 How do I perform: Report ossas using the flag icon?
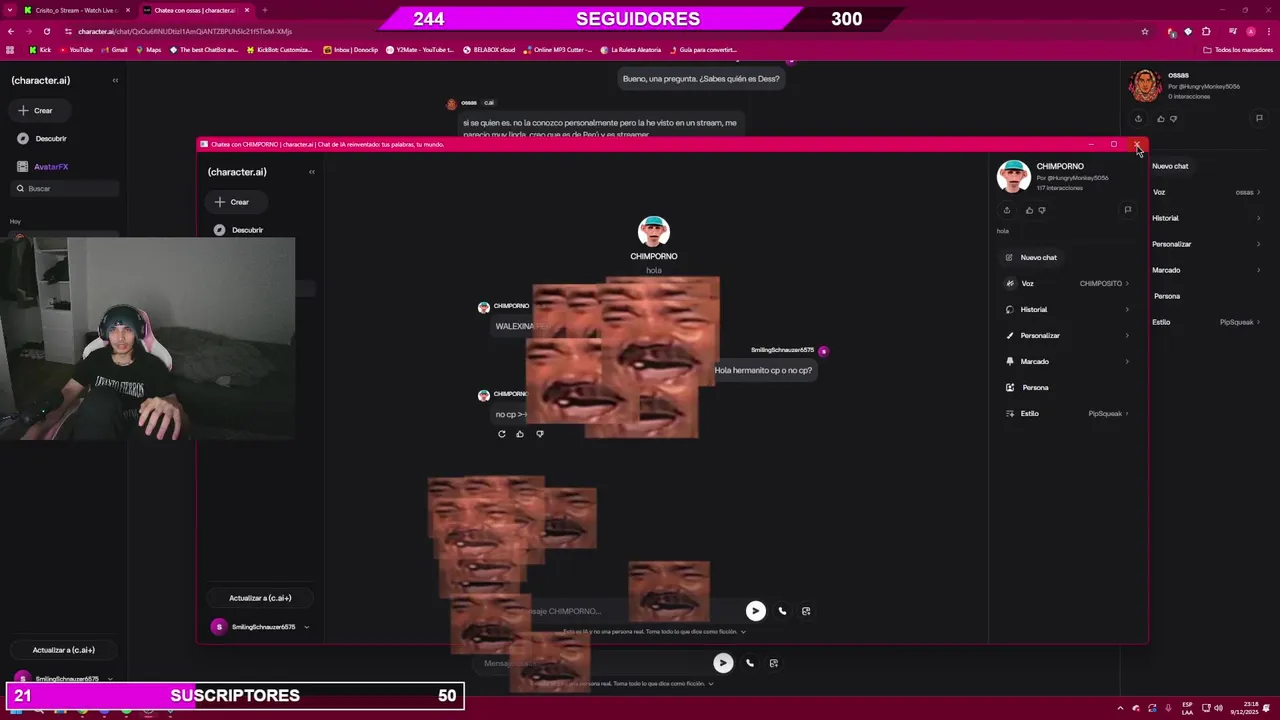point(1259,118)
